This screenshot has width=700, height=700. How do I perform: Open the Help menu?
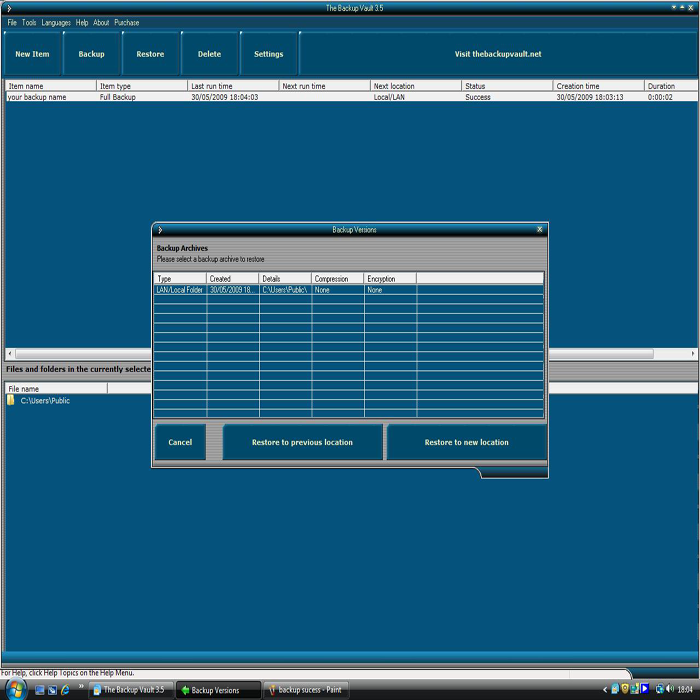(x=82, y=22)
